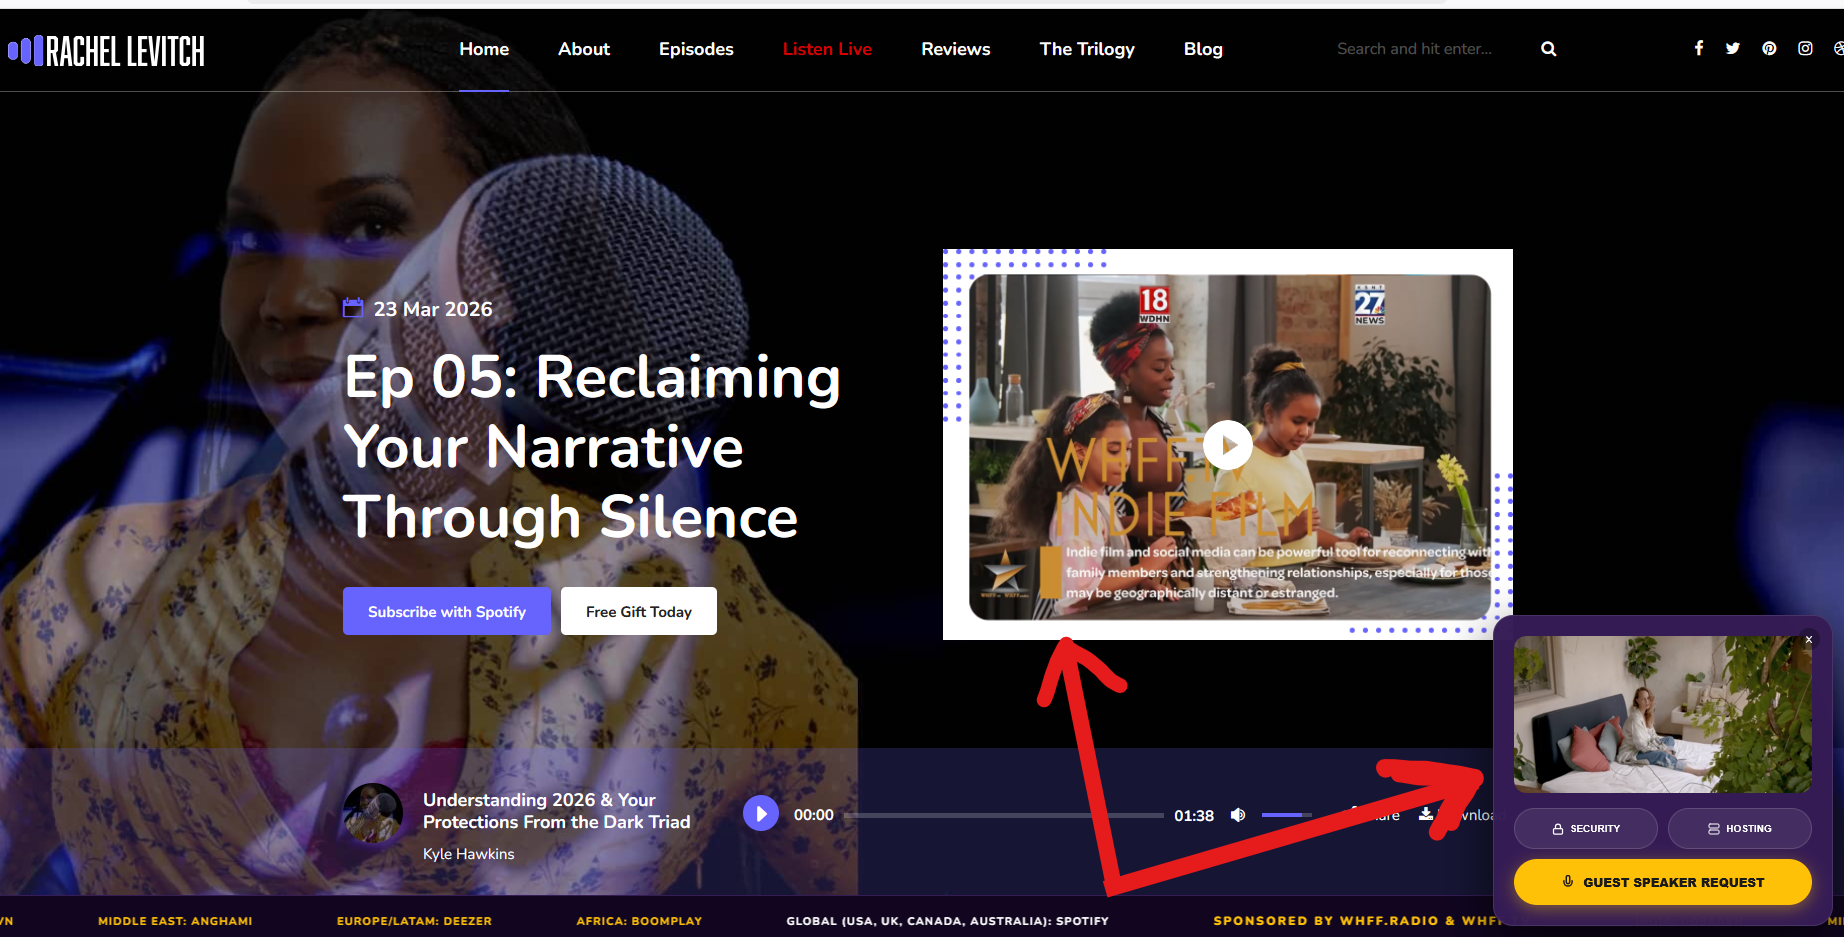Click the Free Gift Today button
This screenshot has width=1844, height=937.
click(639, 611)
